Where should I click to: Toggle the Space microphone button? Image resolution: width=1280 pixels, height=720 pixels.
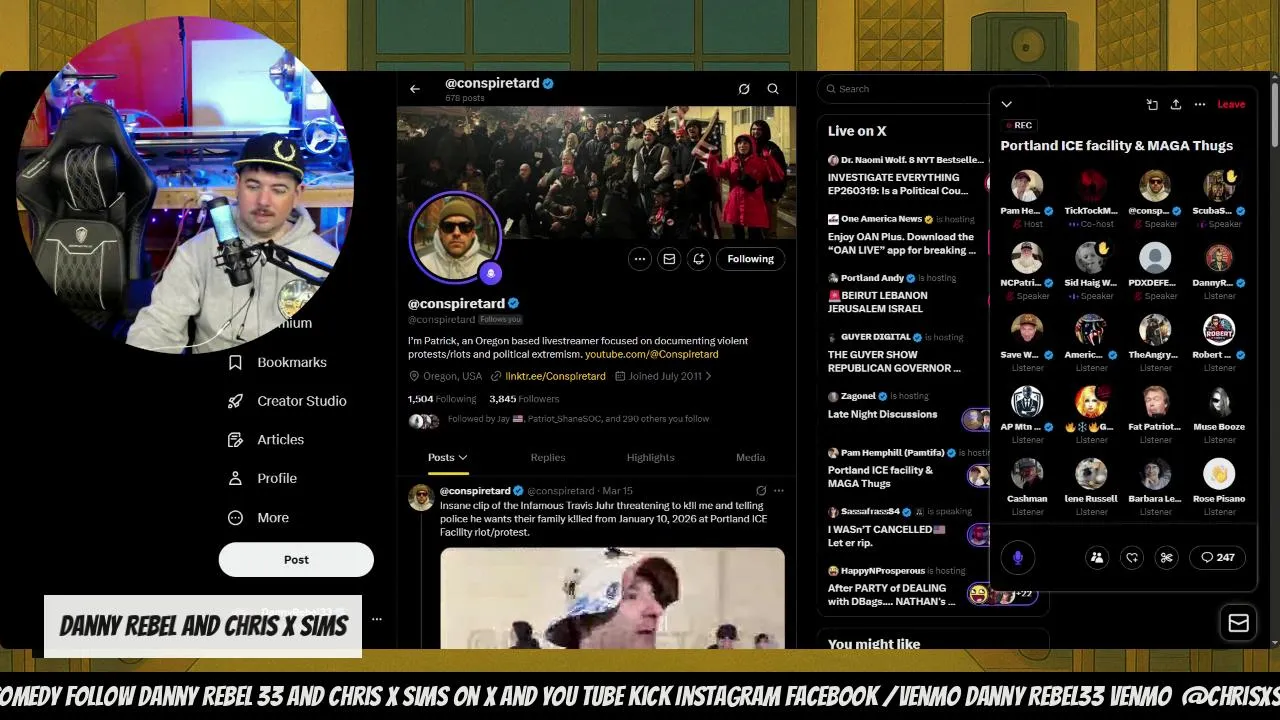(x=1018, y=557)
